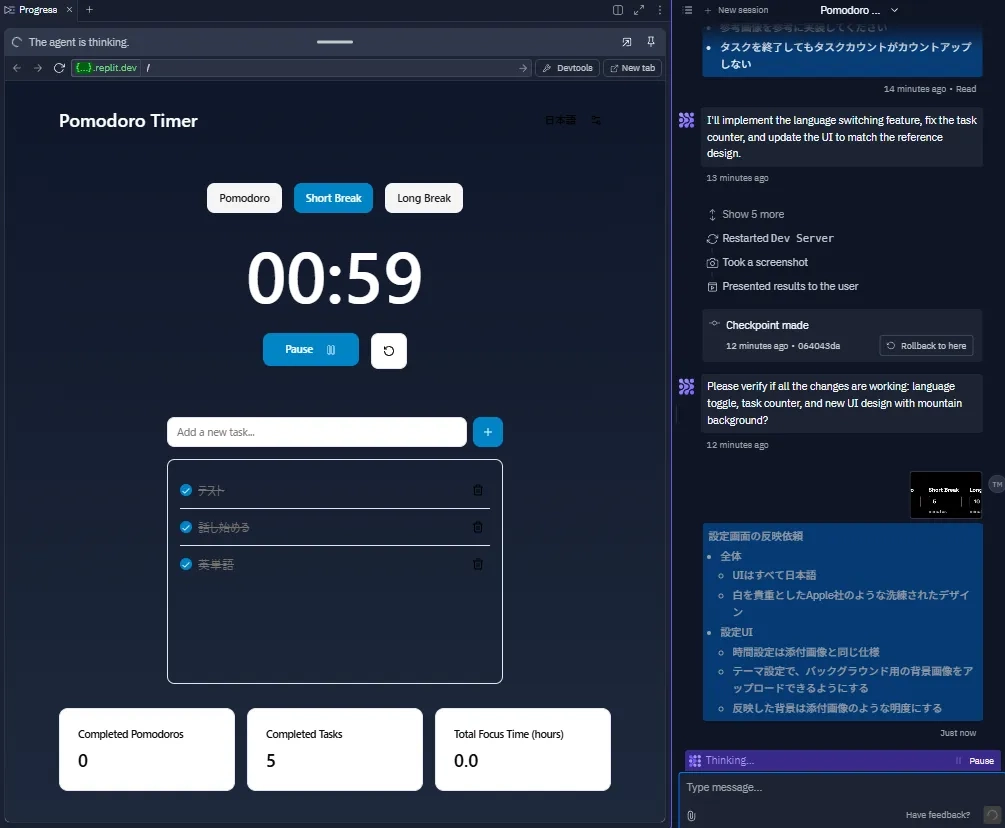Click the browser back arrow
Screen dimensions: 1005x828
[x=17, y=68]
